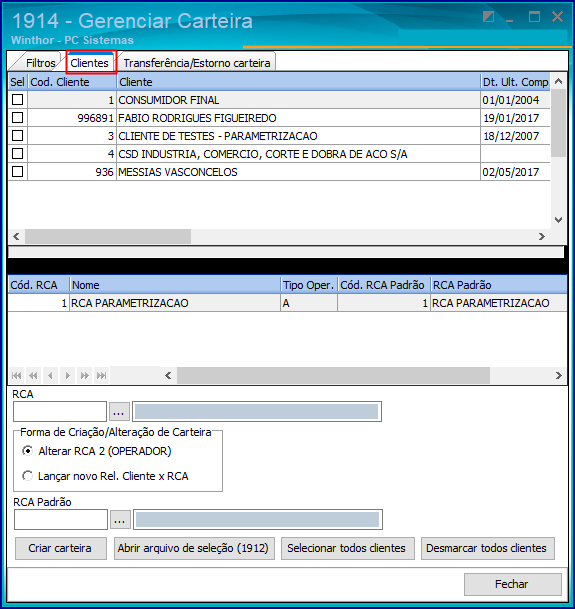Select CSD INDUSTRIA, COMERCIO client name
575x609 pixels.
click(298, 154)
